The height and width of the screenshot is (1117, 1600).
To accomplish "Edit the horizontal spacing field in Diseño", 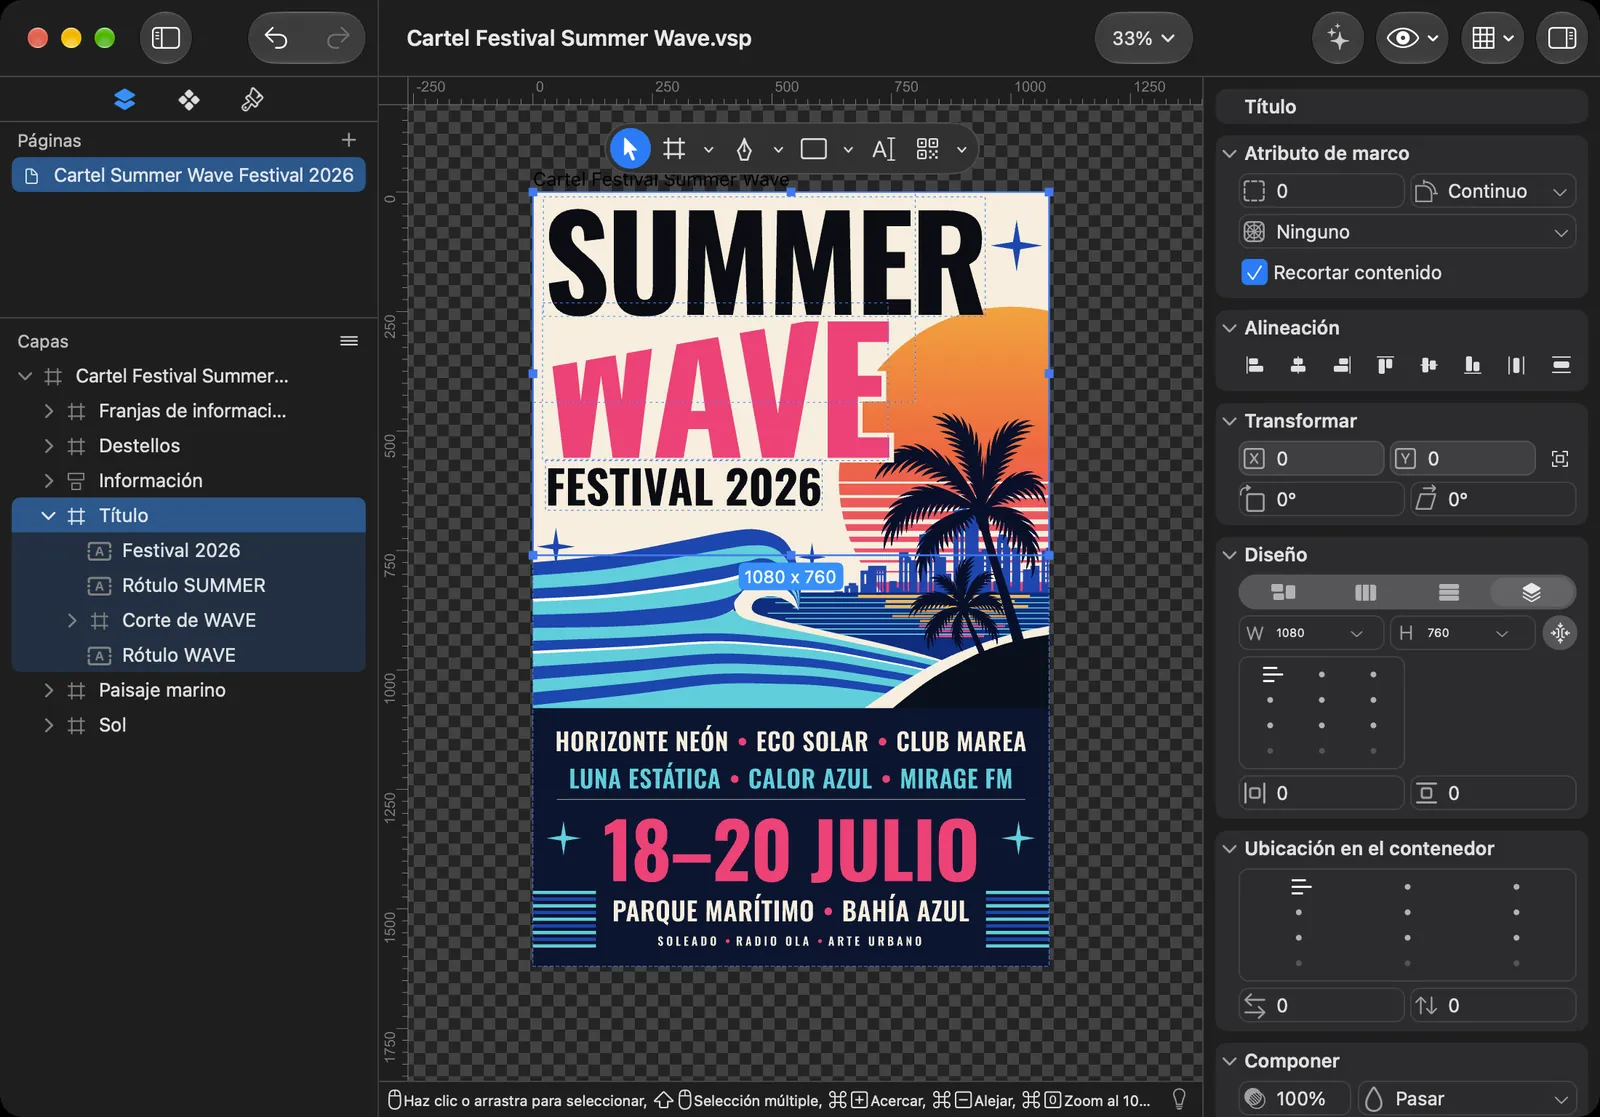I will tap(1322, 793).
